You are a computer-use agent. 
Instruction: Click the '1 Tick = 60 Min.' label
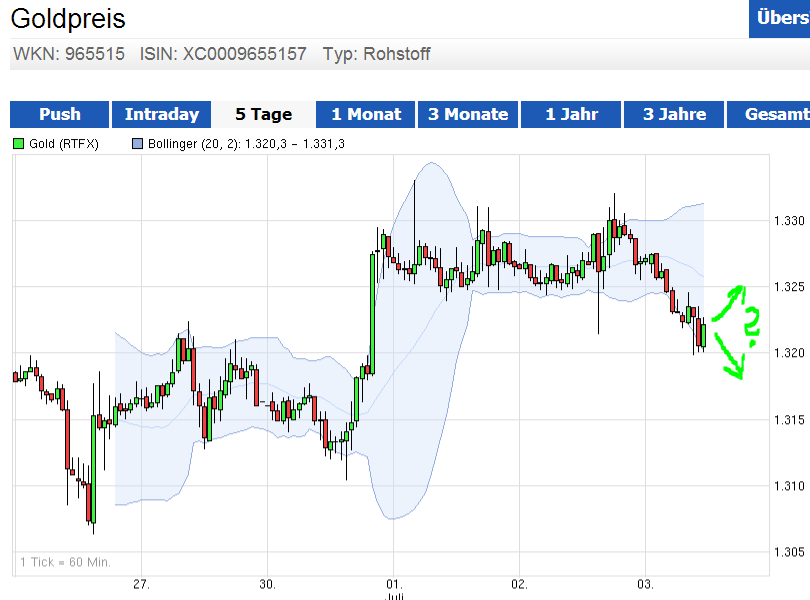point(65,562)
